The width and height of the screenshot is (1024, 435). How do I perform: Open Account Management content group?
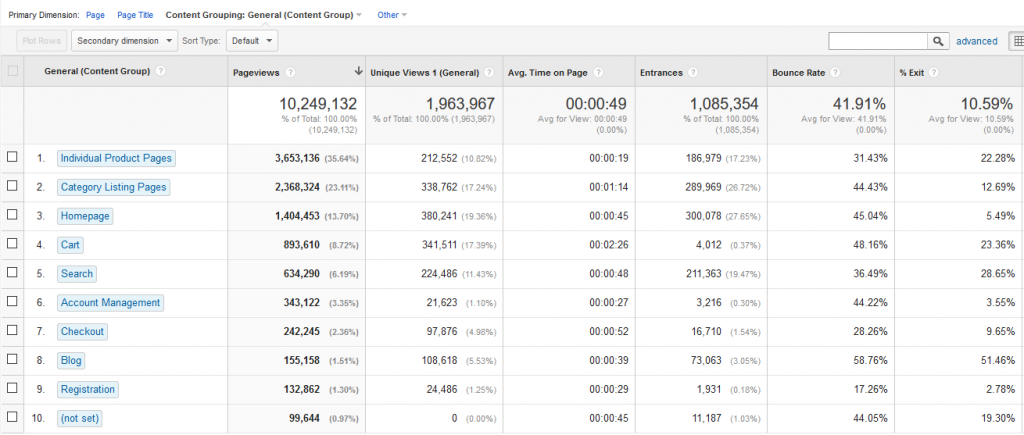(110, 302)
